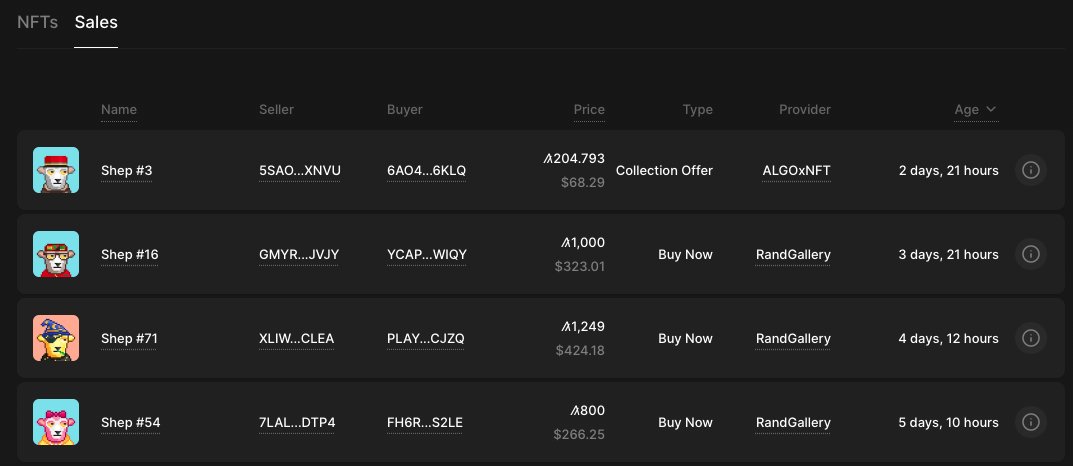Open info icon for Shep #16 sale
Screen dimensions: 1073x466
(x=1031, y=255)
